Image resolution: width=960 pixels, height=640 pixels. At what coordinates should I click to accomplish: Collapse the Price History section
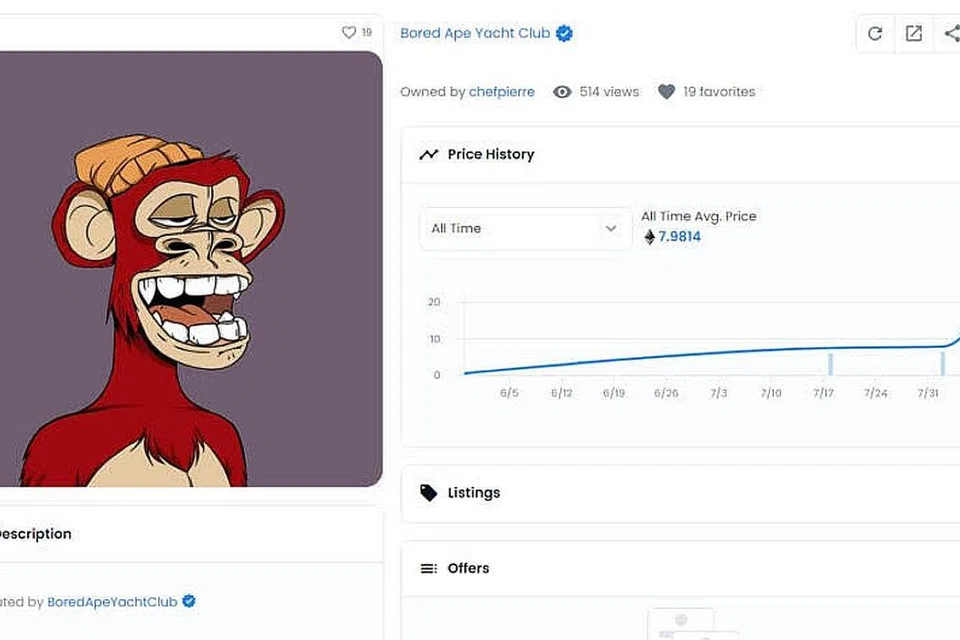(680, 154)
